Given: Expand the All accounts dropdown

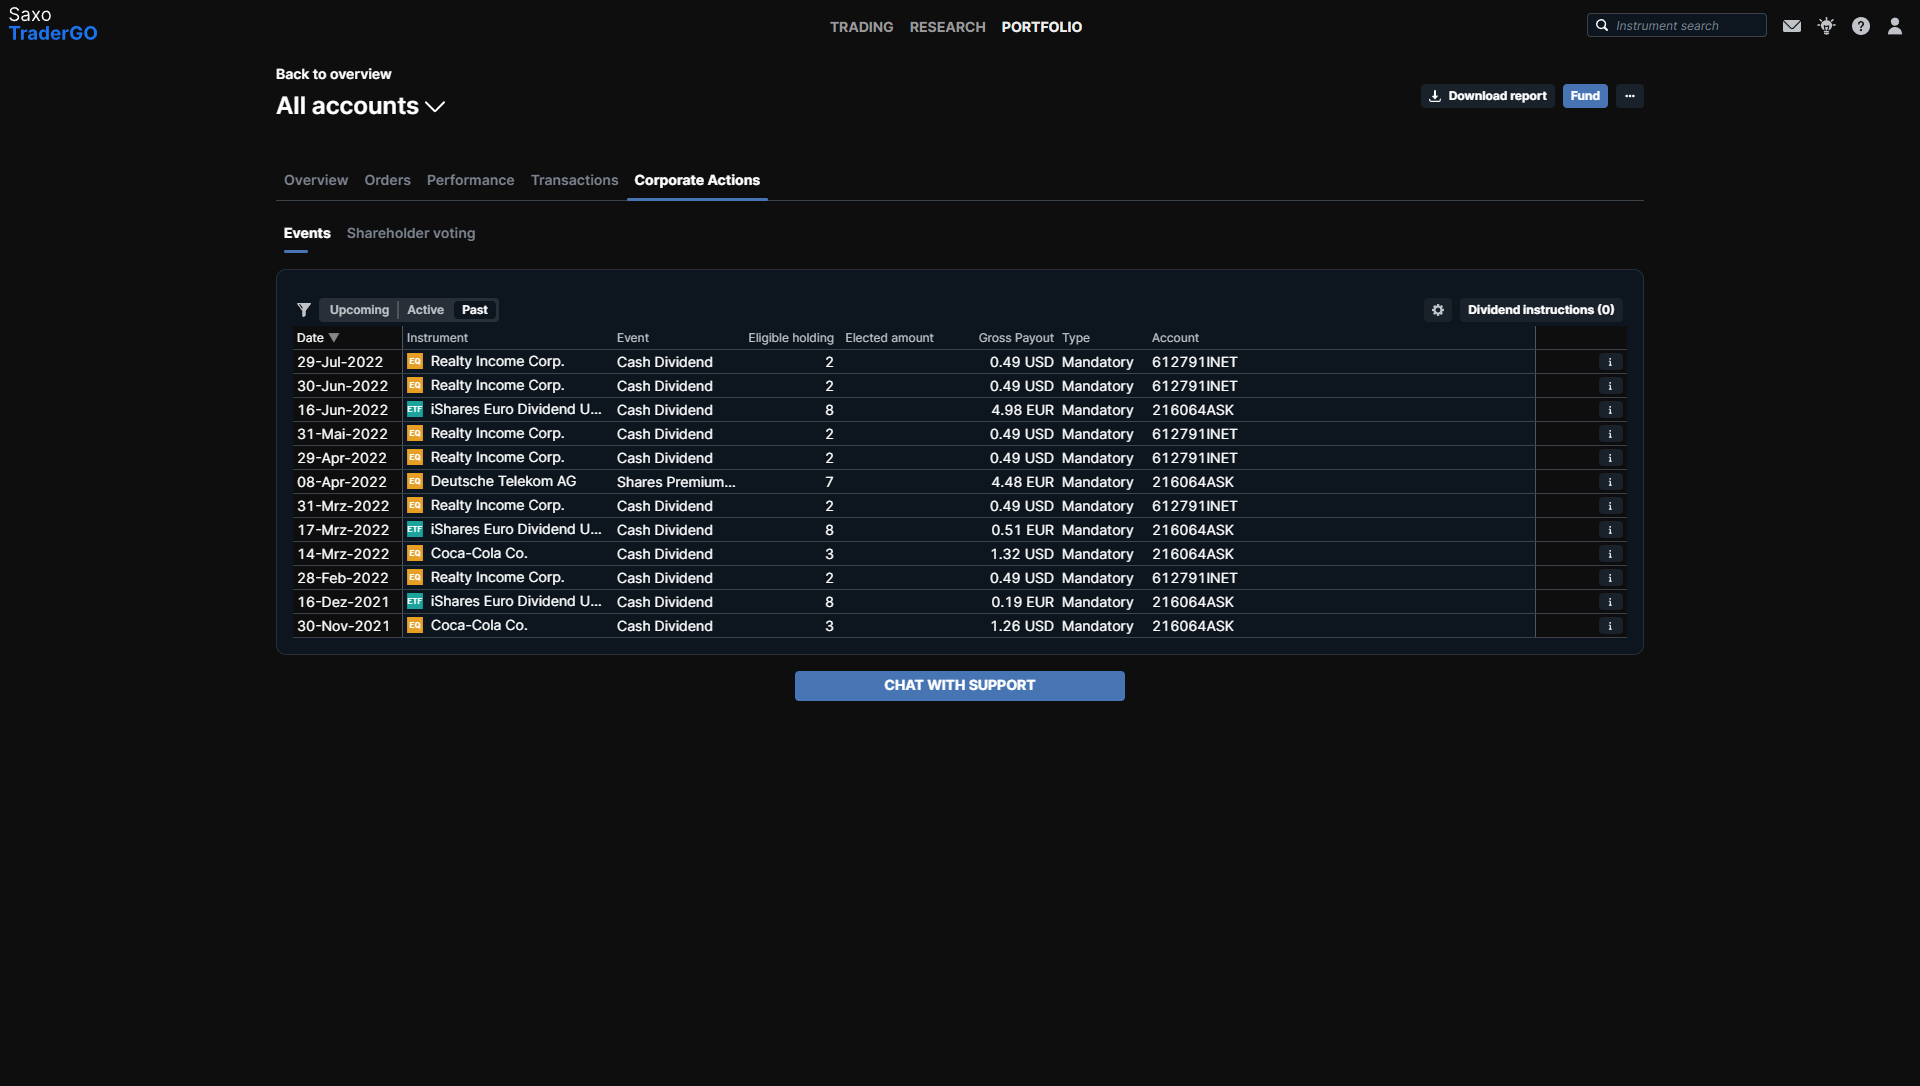Looking at the screenshot, I should [x=361, y=106].
